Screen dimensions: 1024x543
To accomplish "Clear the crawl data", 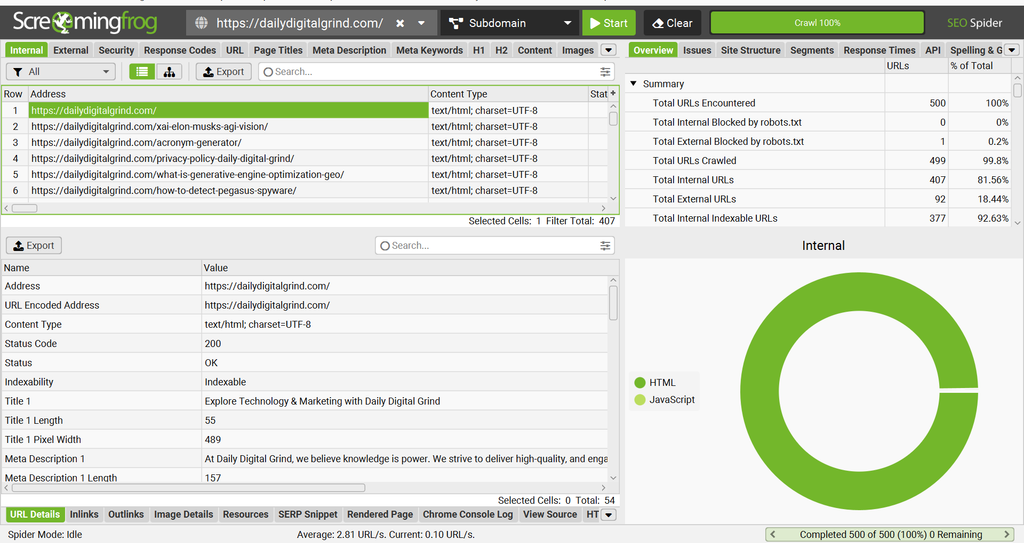I will [673, 24].
